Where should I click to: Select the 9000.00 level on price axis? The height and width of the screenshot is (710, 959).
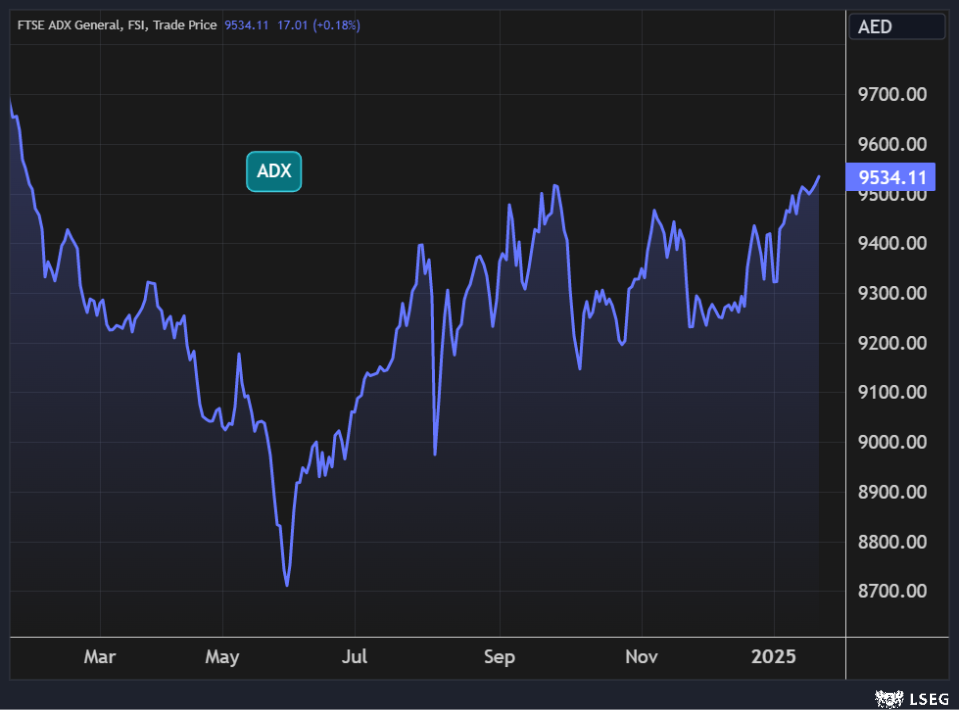pyautogui.click(x=893, y=442)
